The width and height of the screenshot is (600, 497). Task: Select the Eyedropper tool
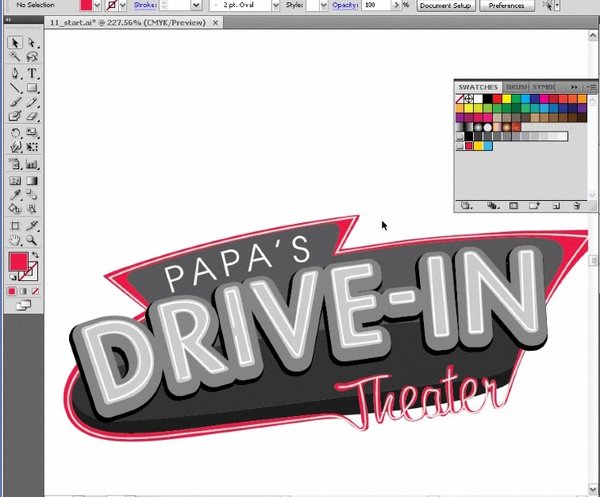point(15,195)
